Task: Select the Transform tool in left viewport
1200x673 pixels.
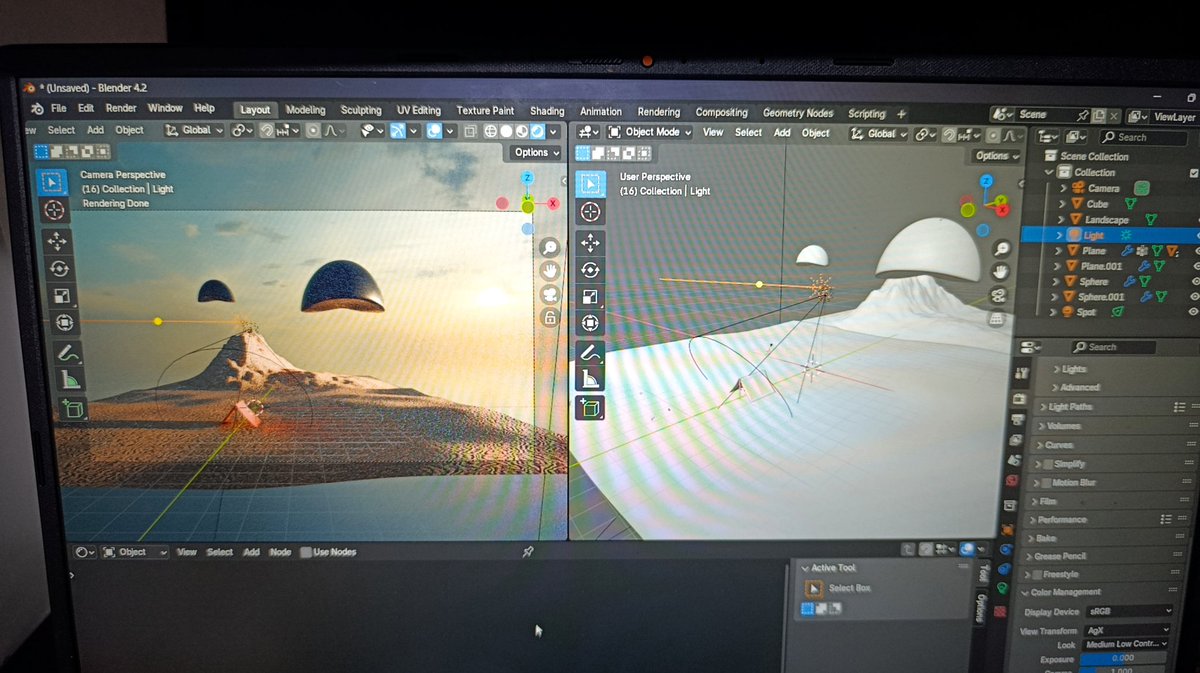Action: point(63,323)
